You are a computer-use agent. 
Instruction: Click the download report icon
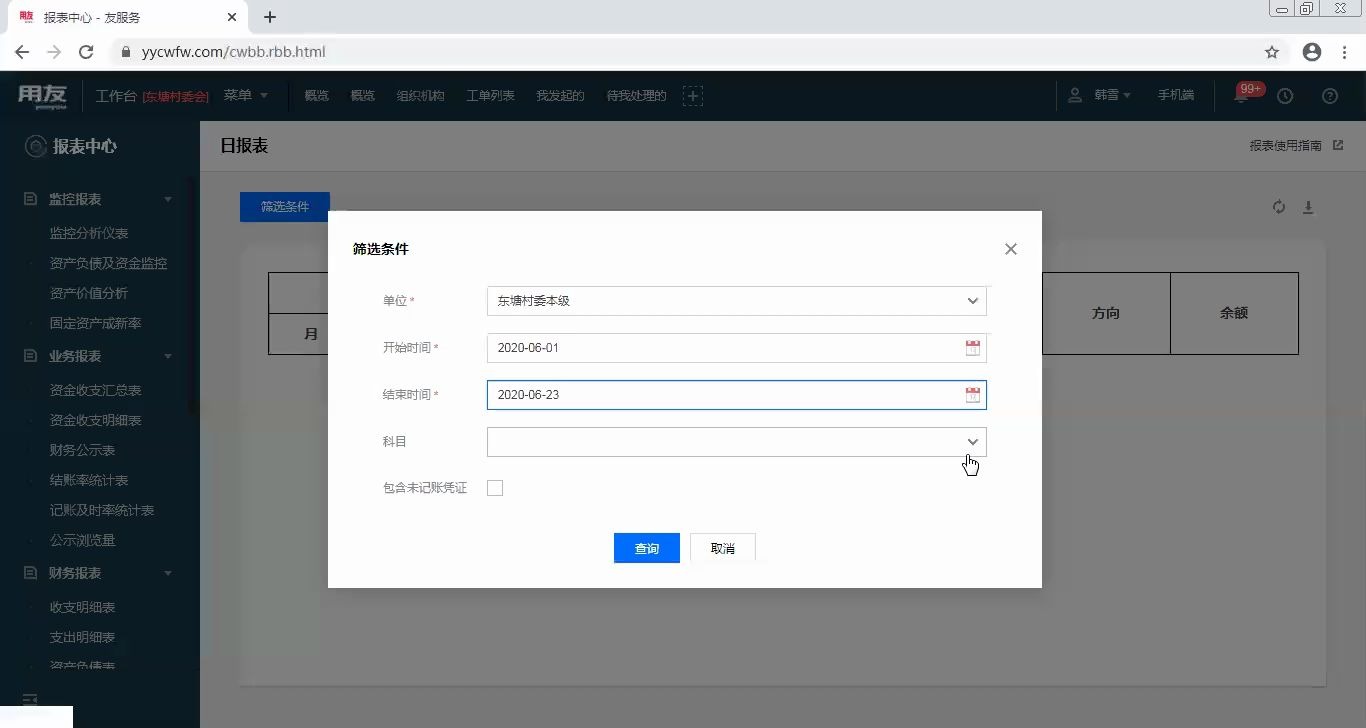point(1308,207)
